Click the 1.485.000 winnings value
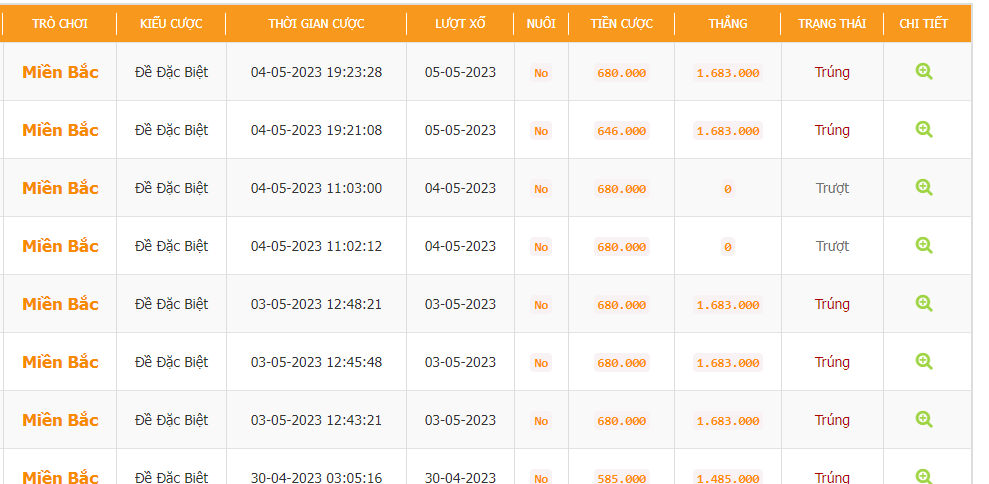 tap(727, 478)
